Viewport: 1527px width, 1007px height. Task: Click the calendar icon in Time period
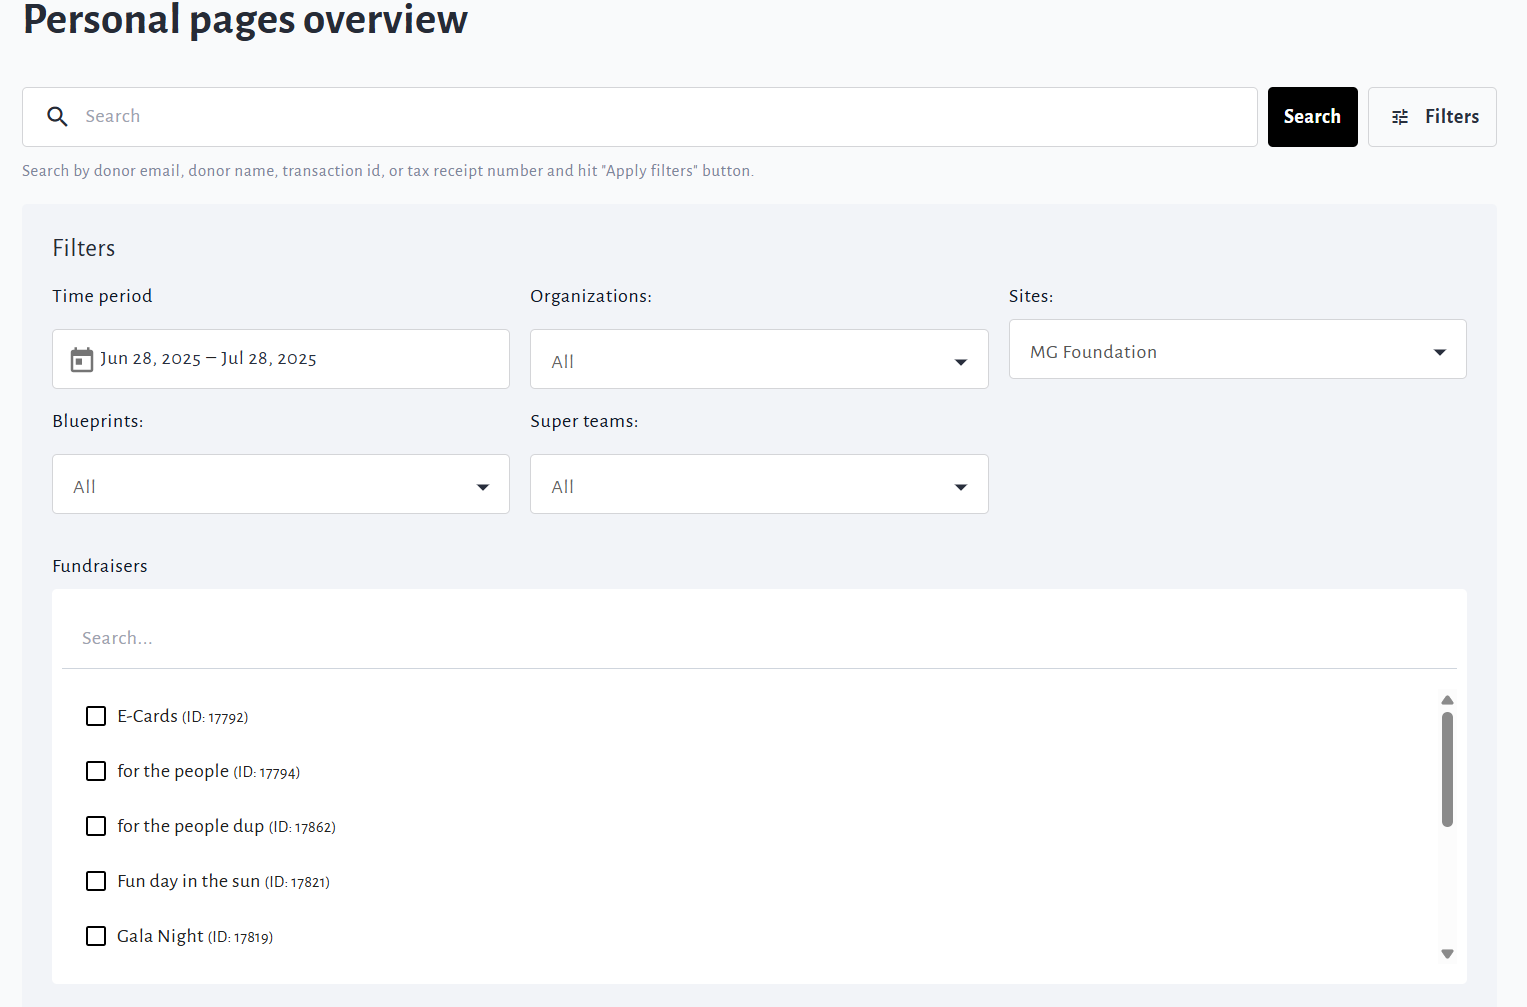click(x=81, y=360)
